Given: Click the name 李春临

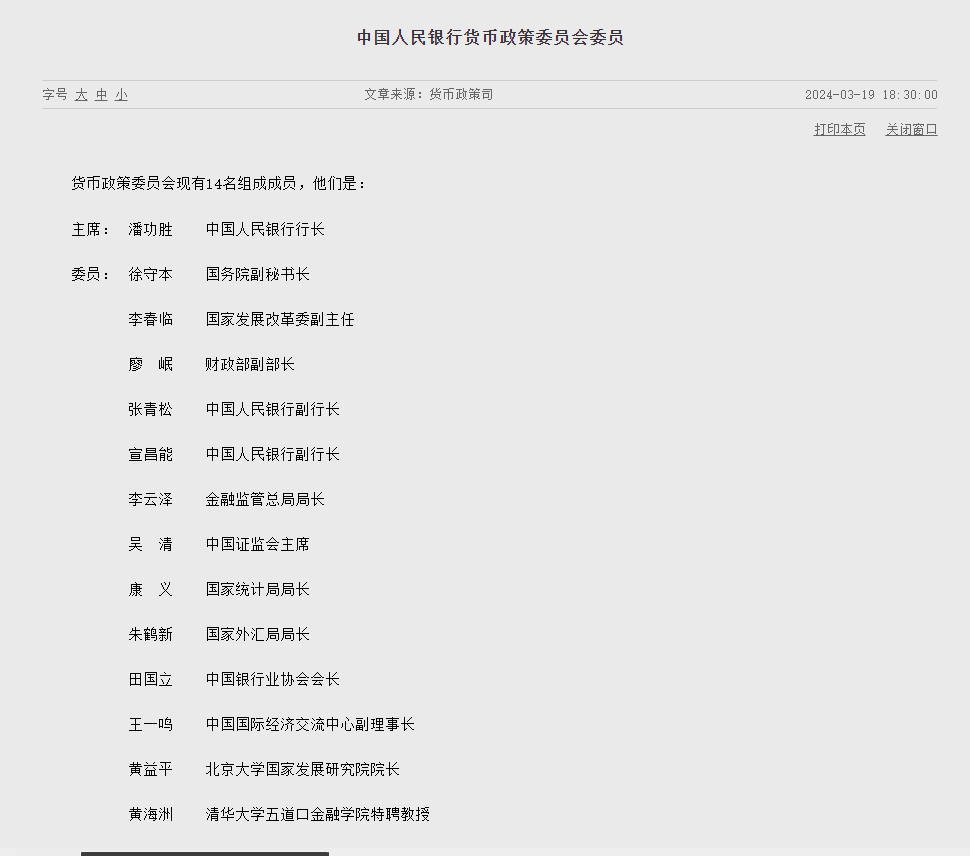Looking at the screenshot, I should (150, 320).
